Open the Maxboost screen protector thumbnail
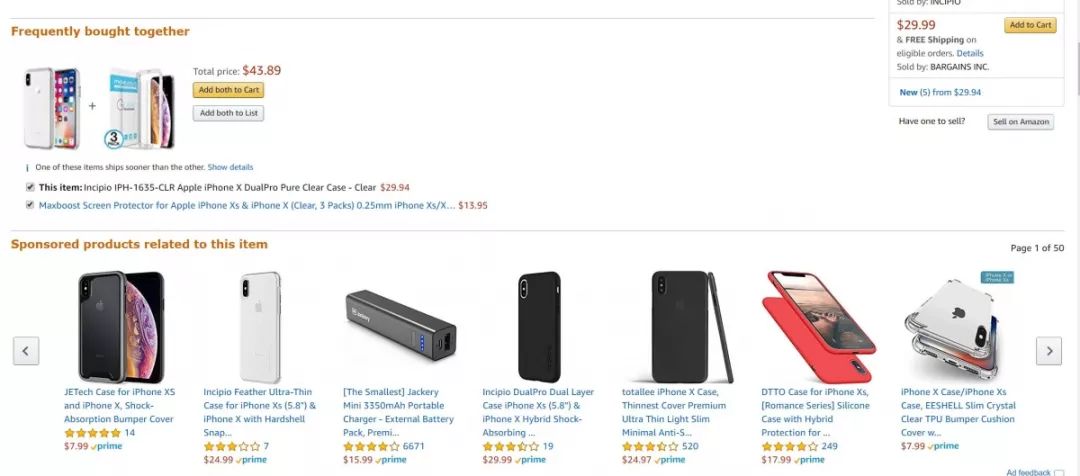Screen dimensions: 1080x476 click(133, 110)
